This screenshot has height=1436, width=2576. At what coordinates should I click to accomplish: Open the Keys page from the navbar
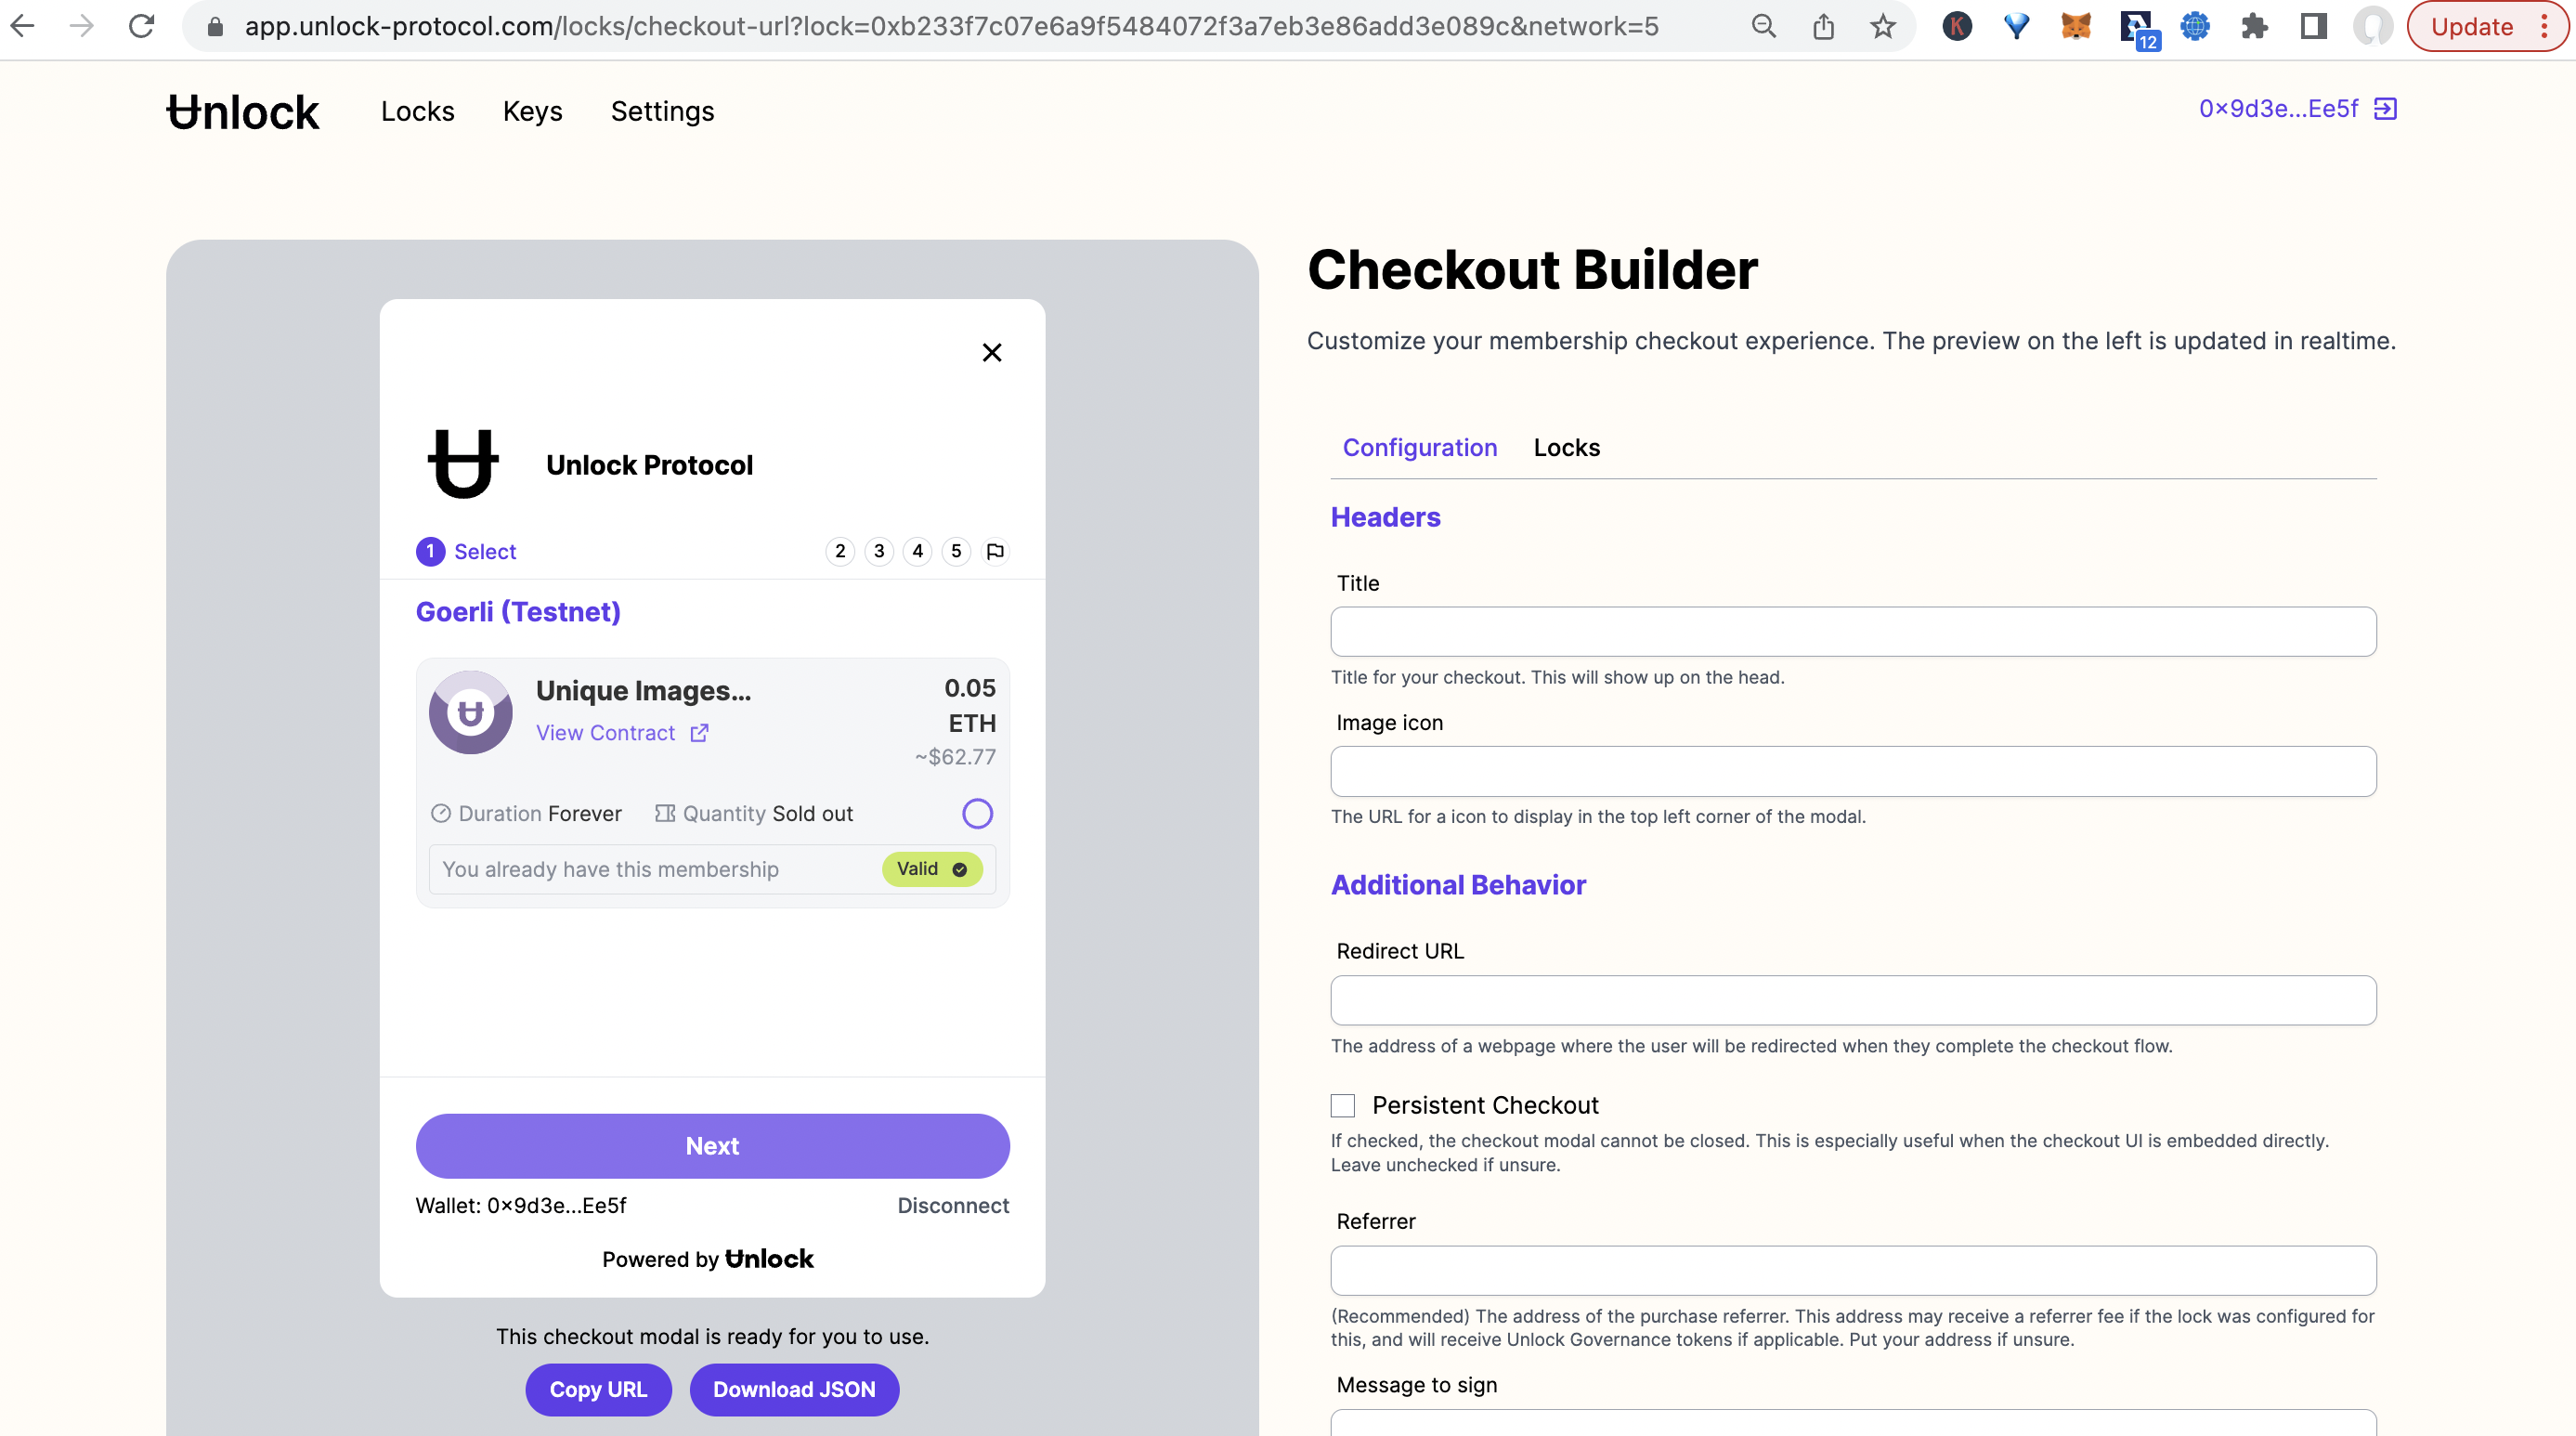click(x=532, y=111)
